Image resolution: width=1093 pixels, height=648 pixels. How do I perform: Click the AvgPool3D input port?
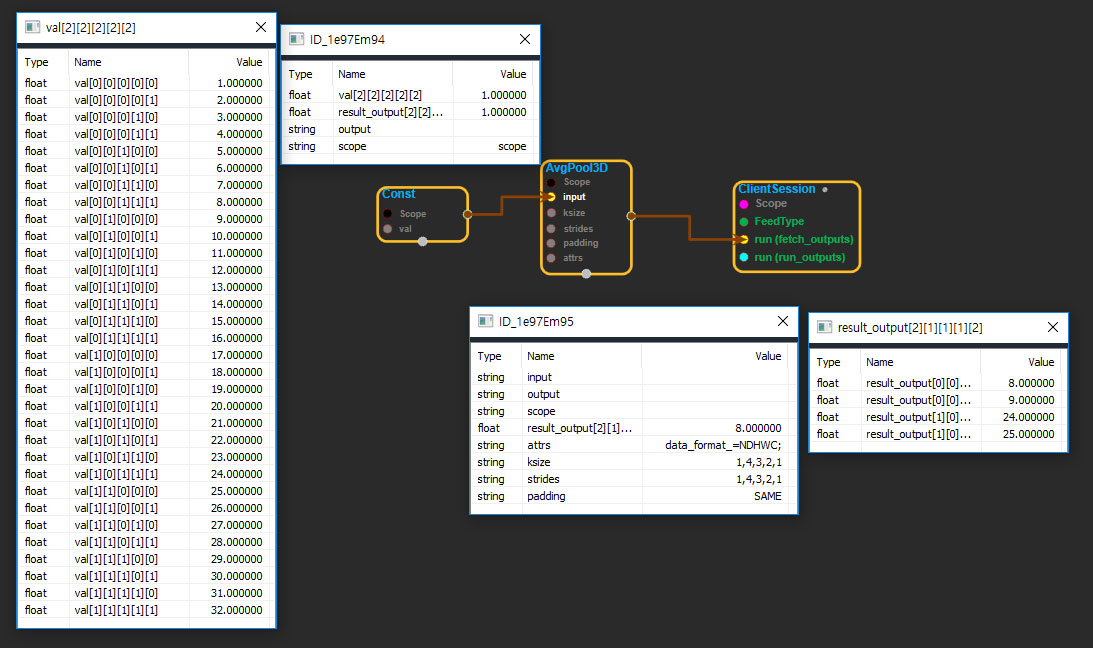[551, 197]
